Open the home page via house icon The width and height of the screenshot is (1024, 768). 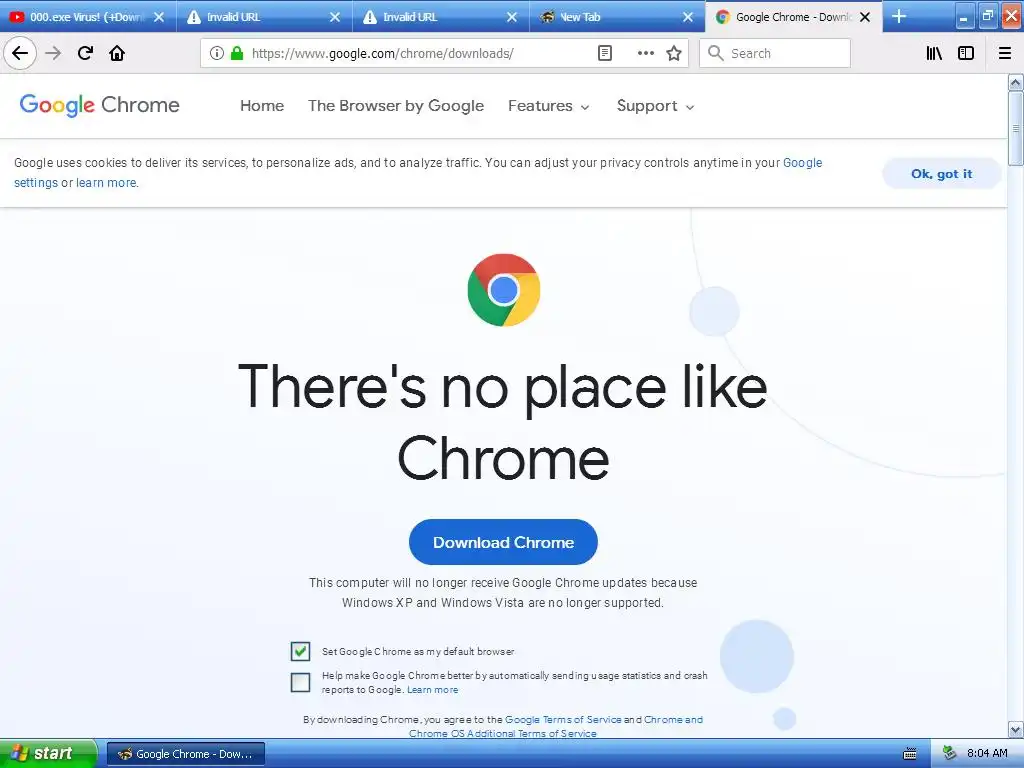(117, 53)
